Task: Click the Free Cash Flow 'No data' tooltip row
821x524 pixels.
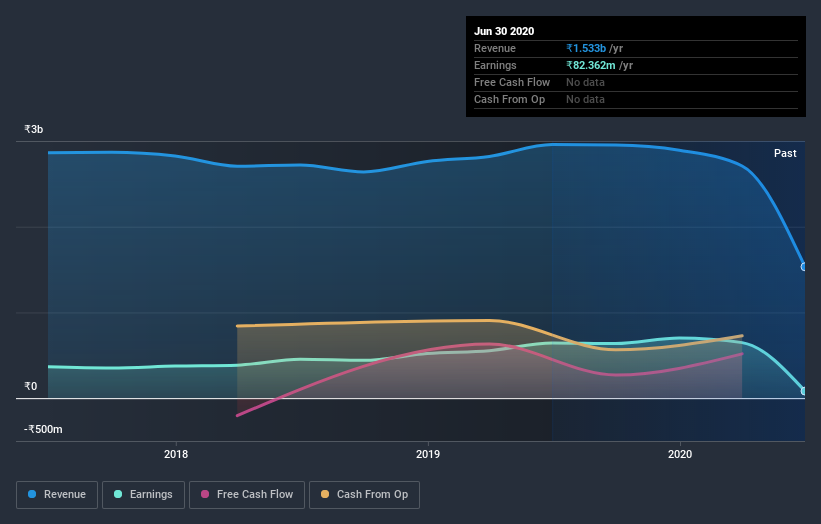Action: pyautogui.click(x=636, y=83)
